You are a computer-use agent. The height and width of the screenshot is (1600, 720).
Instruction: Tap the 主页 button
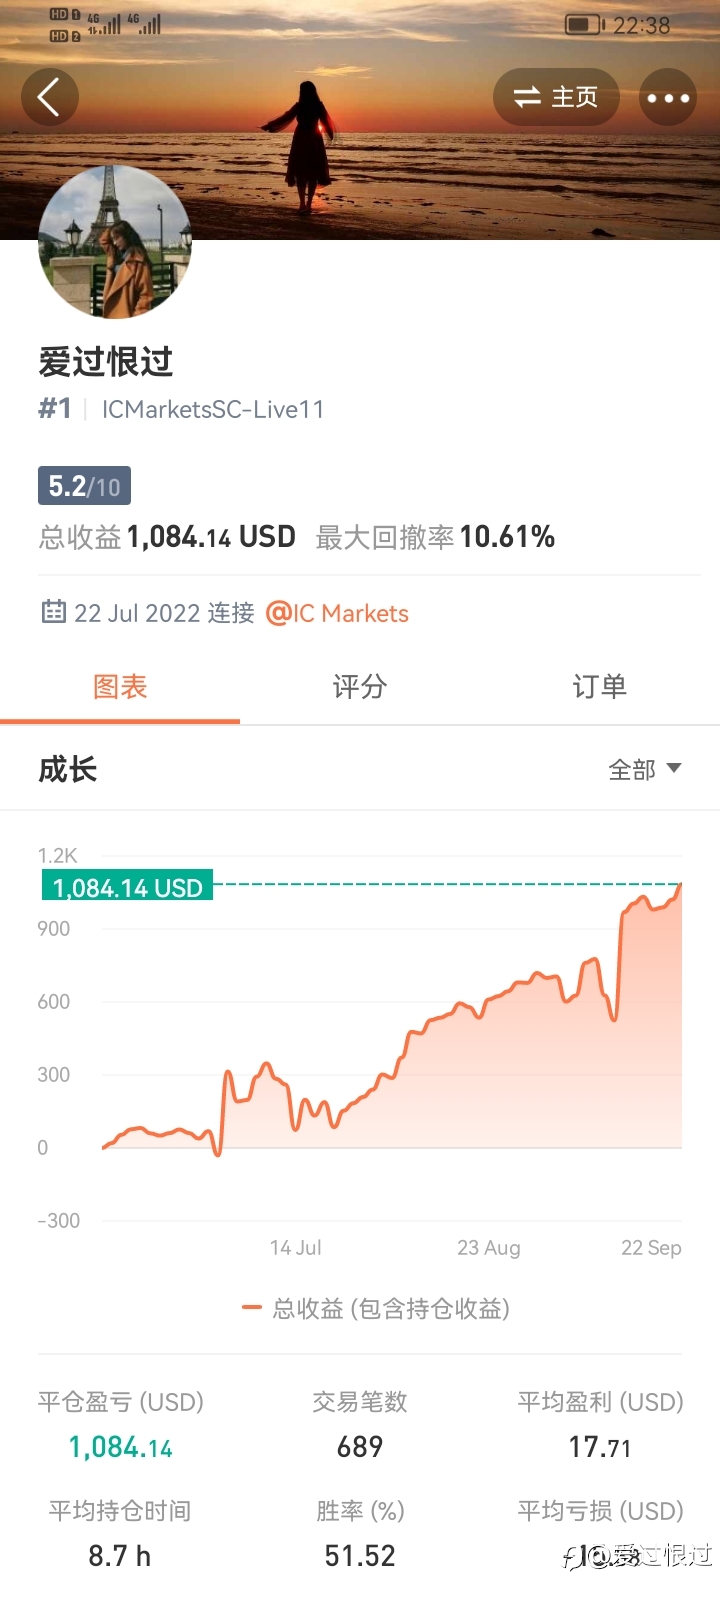pyautogui.click(x=556, y=97)
